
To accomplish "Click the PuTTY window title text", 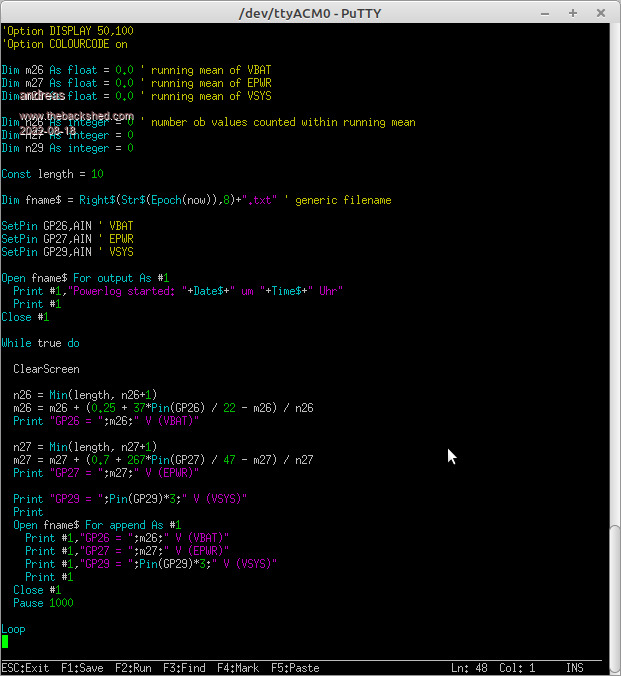I will tap(309, 12).
